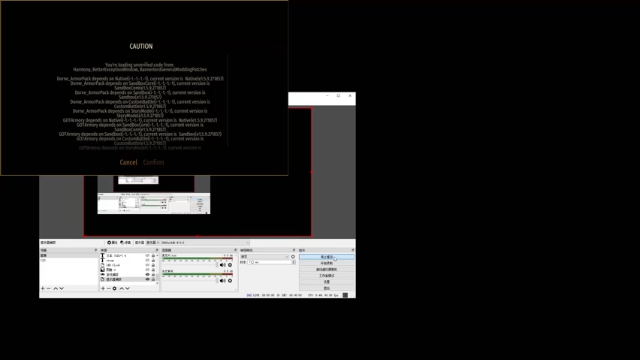
Task: Open the scene transition type dropdown
Action: 264,257
